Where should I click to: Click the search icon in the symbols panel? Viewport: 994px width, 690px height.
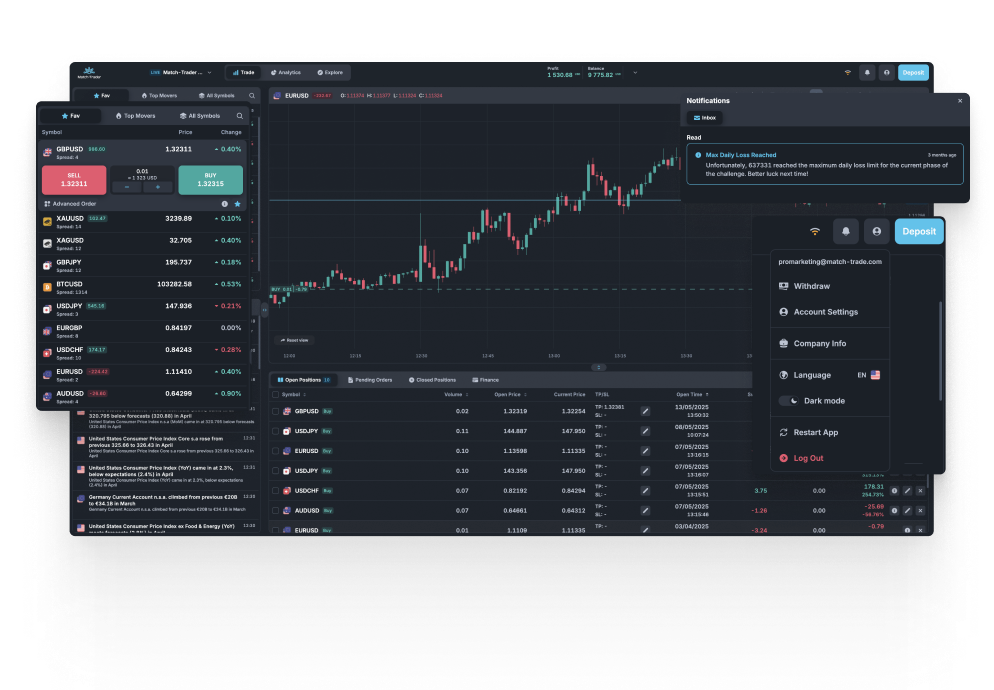241,116
